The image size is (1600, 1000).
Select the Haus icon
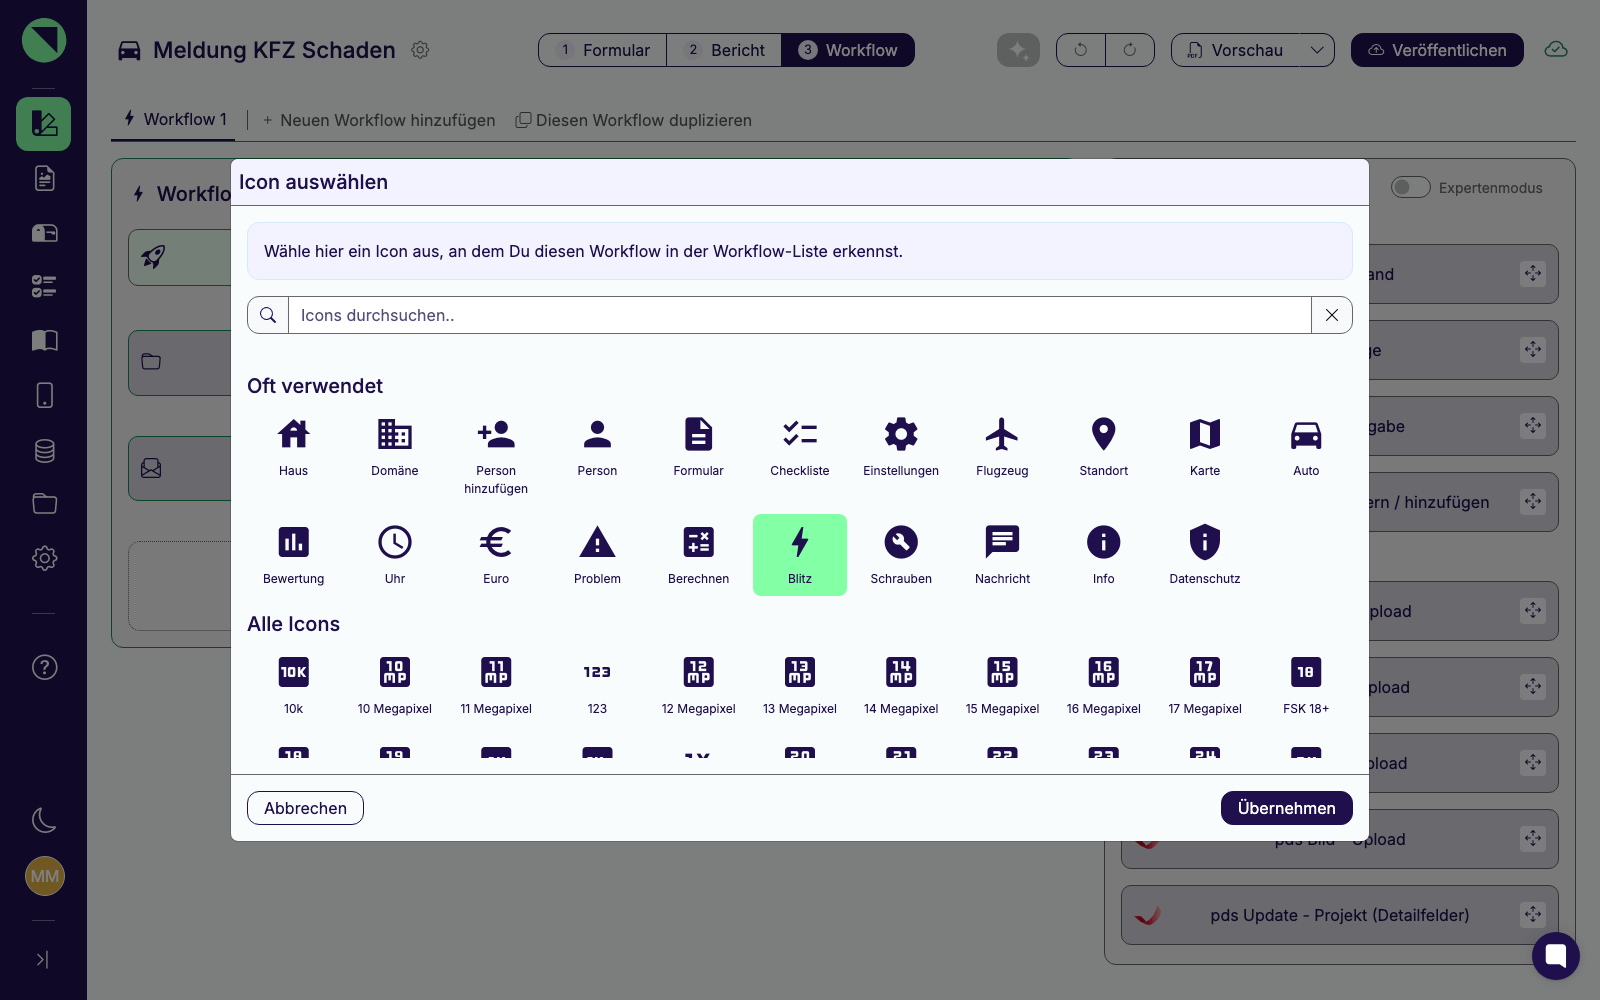293,446
